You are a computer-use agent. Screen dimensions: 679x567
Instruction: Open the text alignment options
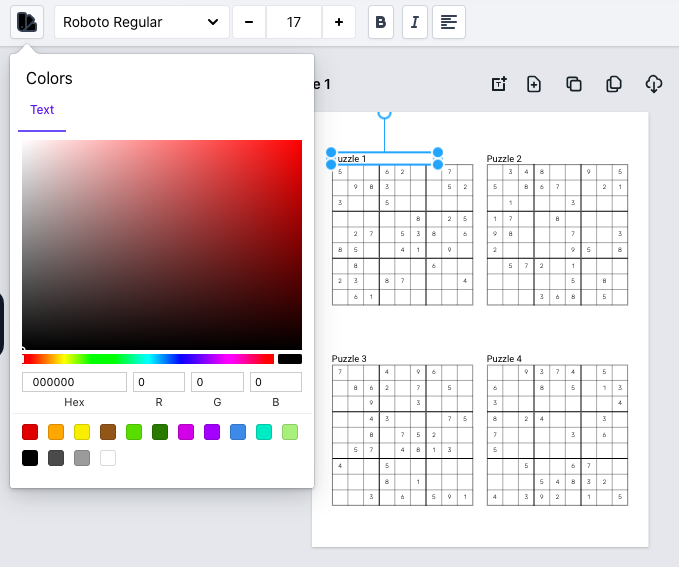point(449,22)
